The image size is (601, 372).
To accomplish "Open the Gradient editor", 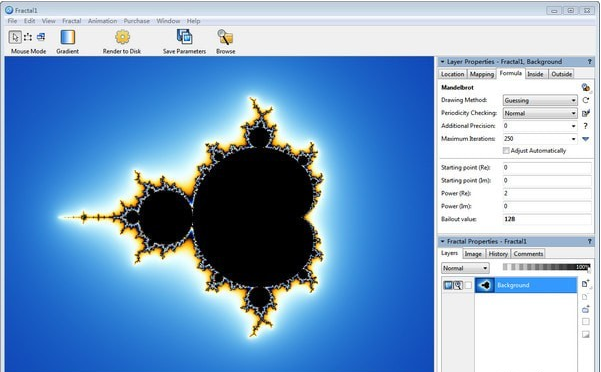I will (x=67, y=37).
